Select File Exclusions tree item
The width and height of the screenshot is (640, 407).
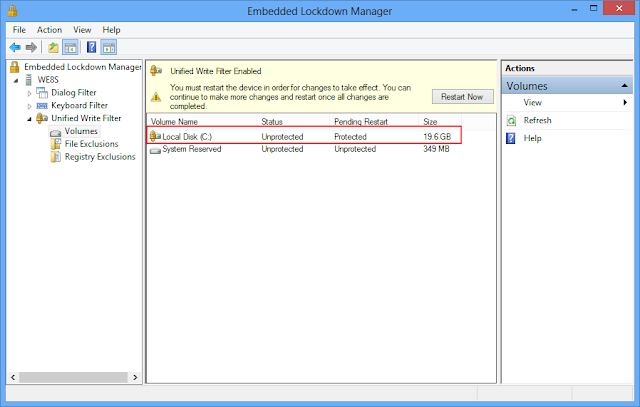tap(91, 144)
